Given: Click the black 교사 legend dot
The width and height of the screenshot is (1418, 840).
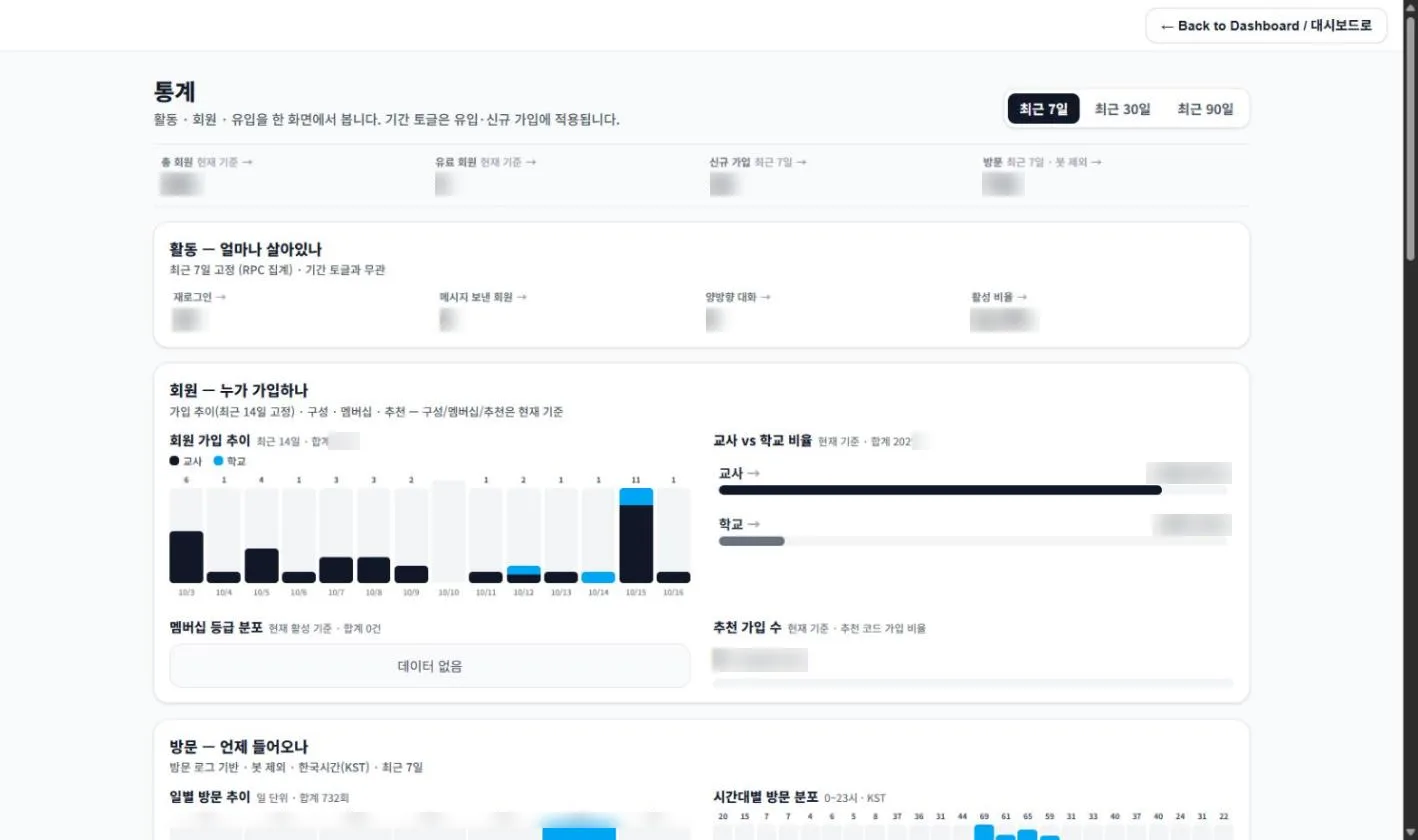Looking at the screenshot, I should click(175, 461).
